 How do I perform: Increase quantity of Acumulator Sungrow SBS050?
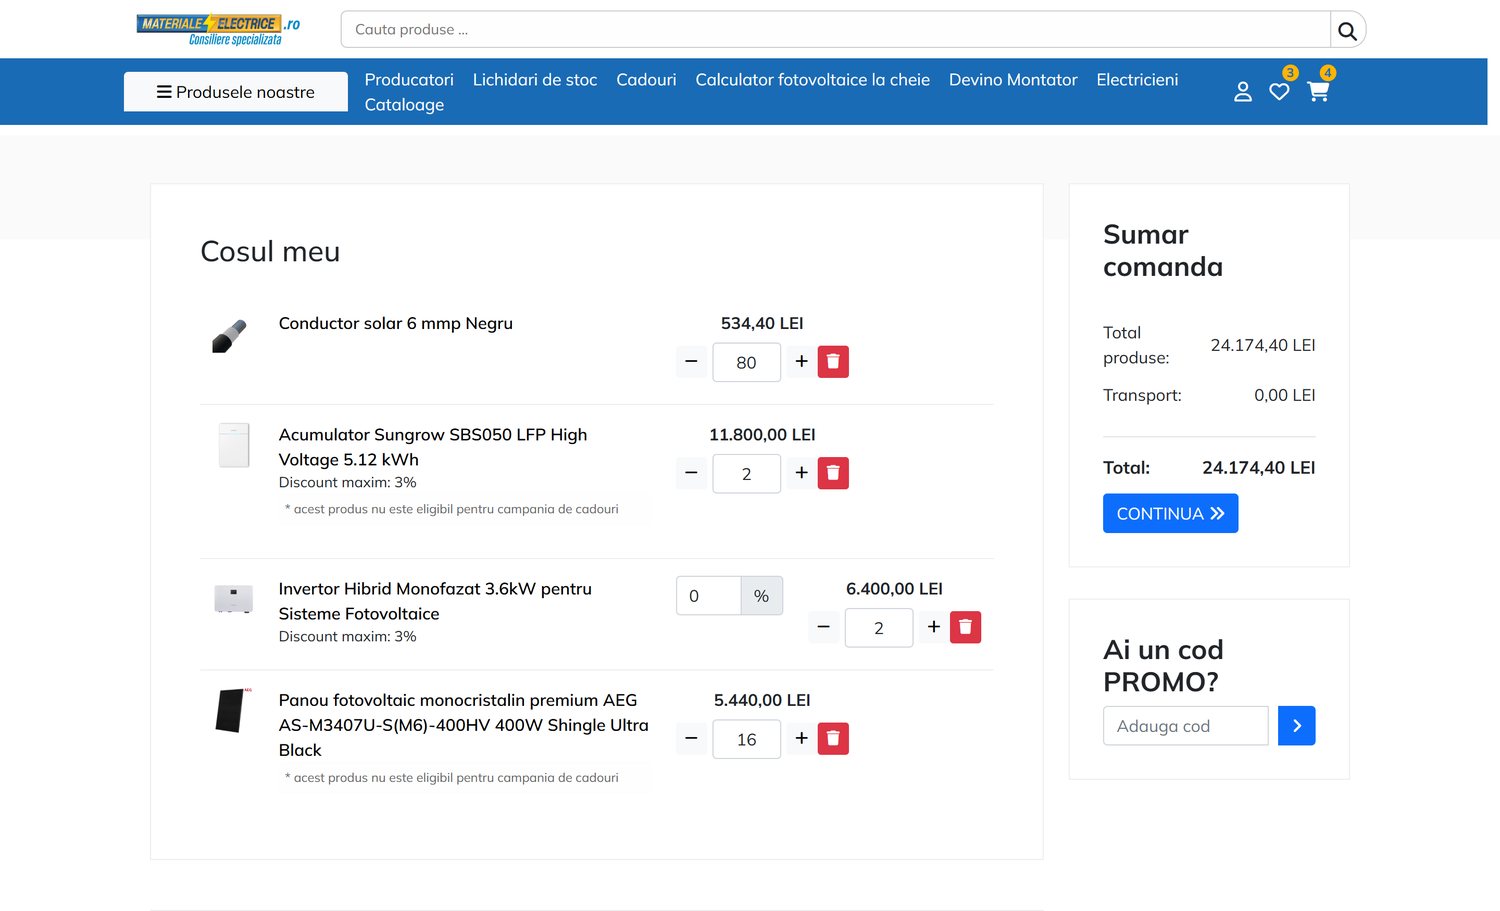[x=801, y=473]
